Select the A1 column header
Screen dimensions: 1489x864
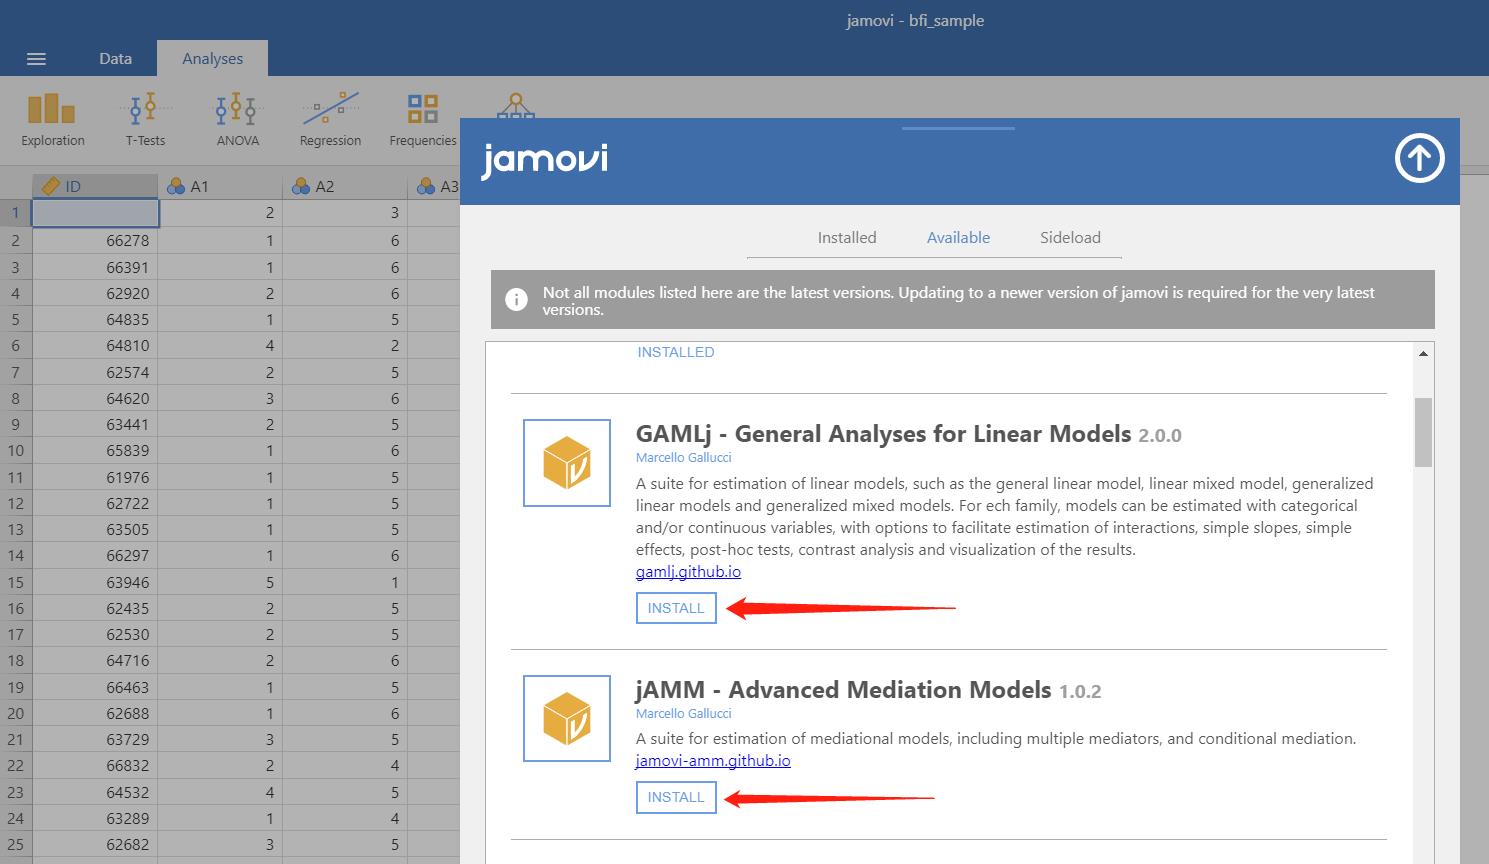pos(220,186)
